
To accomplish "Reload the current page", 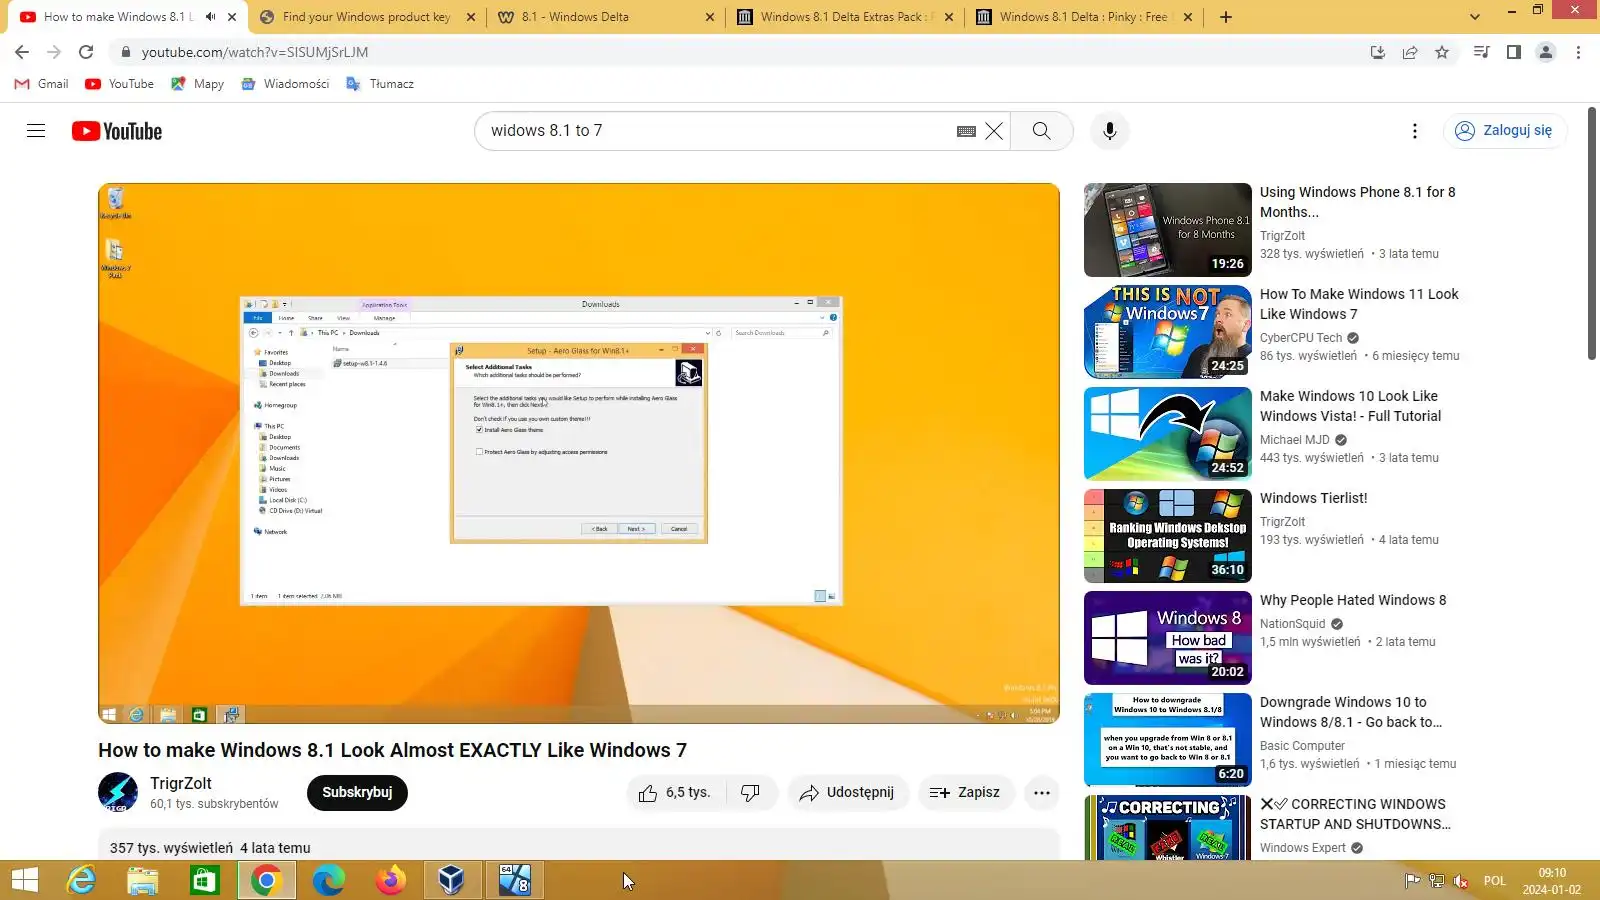I will (86, 52).
